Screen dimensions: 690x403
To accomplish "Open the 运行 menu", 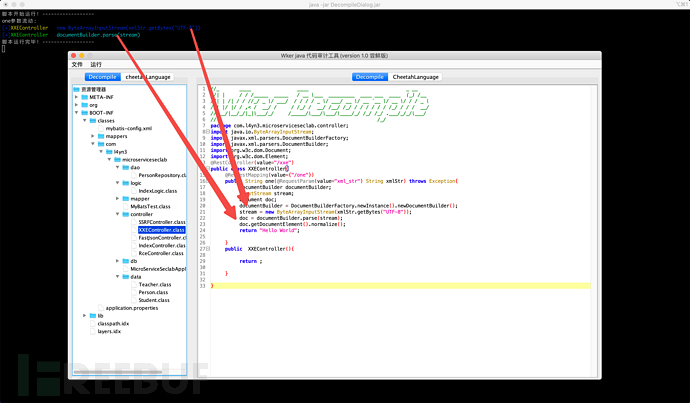I will (x=96, y=65).
